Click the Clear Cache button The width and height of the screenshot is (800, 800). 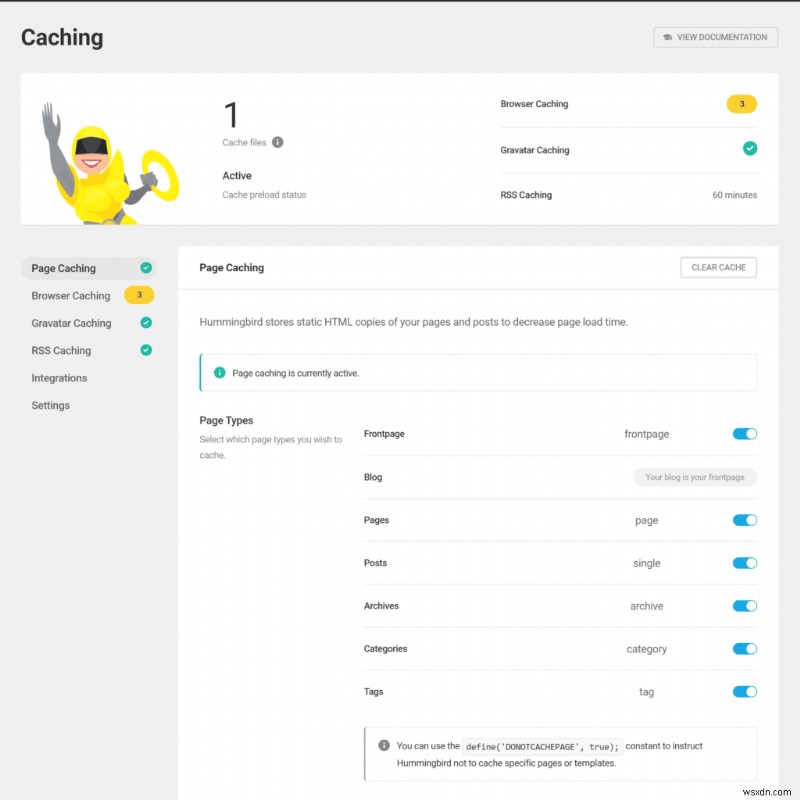pyautogui.click(x=718, y=267)
